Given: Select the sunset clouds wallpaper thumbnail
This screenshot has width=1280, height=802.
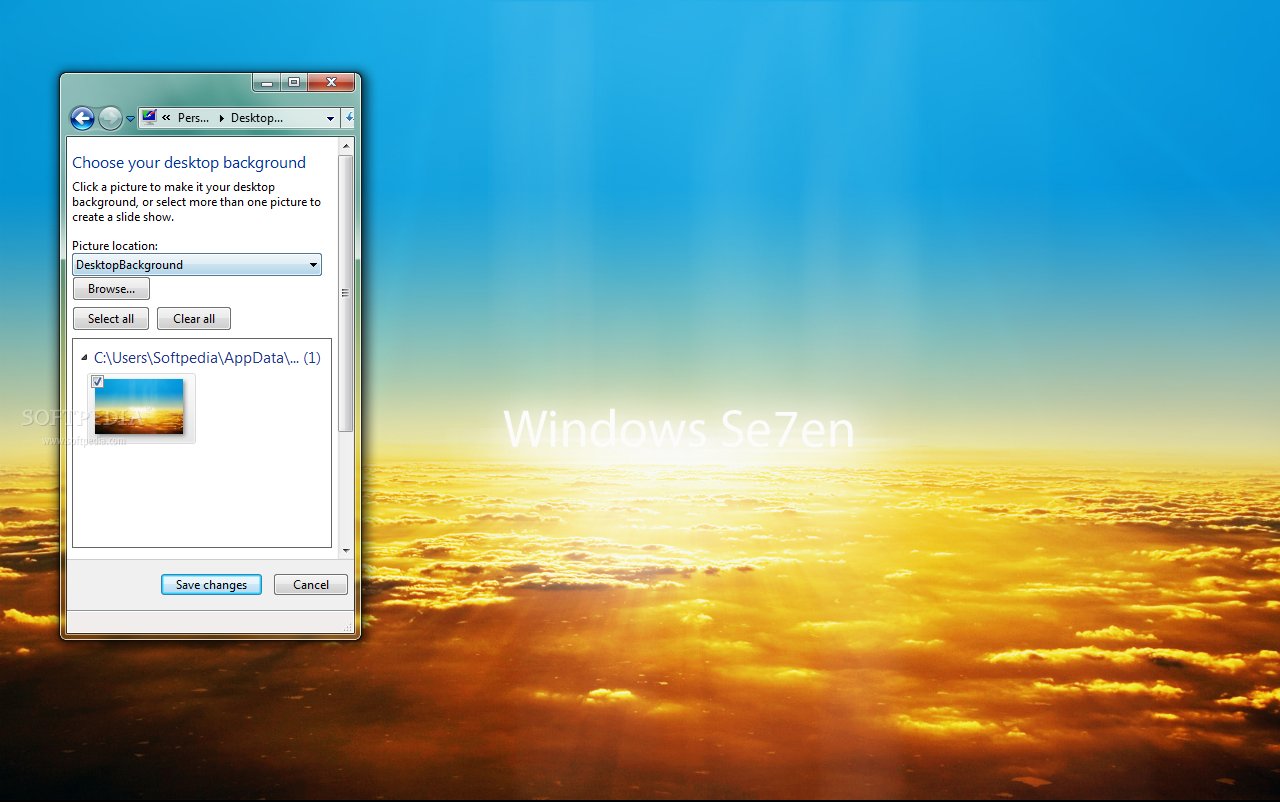Looking at the screenshot, I should (141, 407).
